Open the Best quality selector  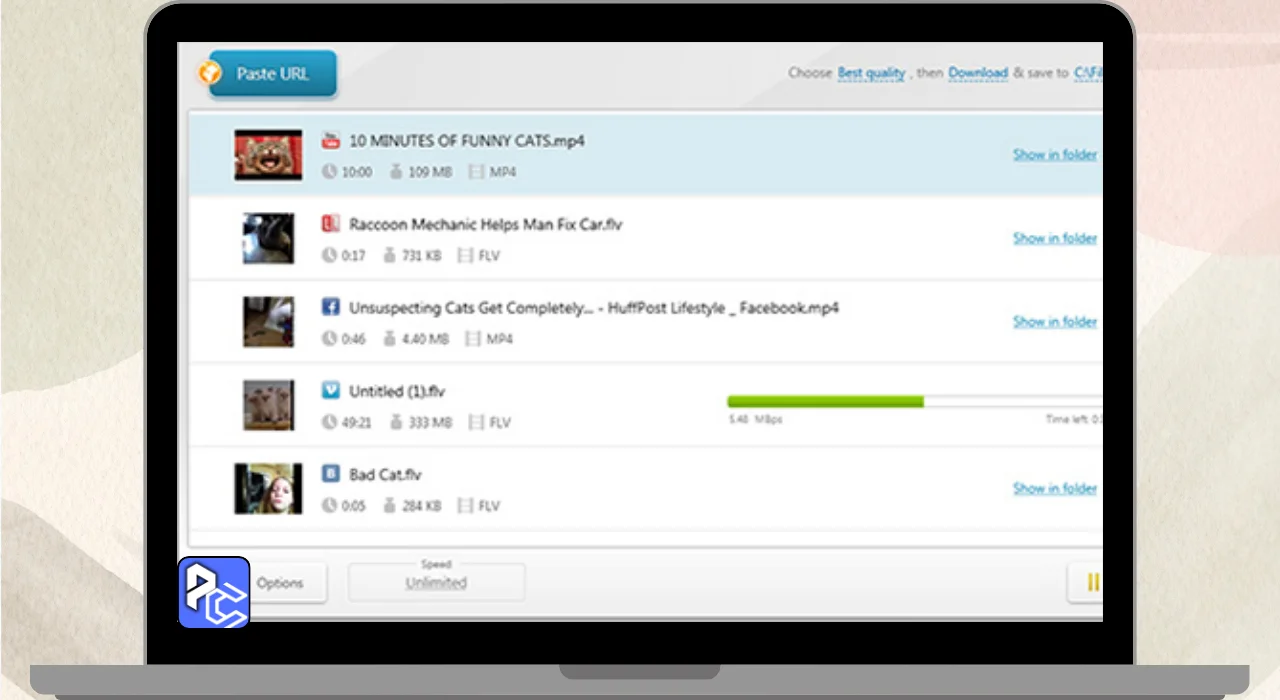click(871, 73)
